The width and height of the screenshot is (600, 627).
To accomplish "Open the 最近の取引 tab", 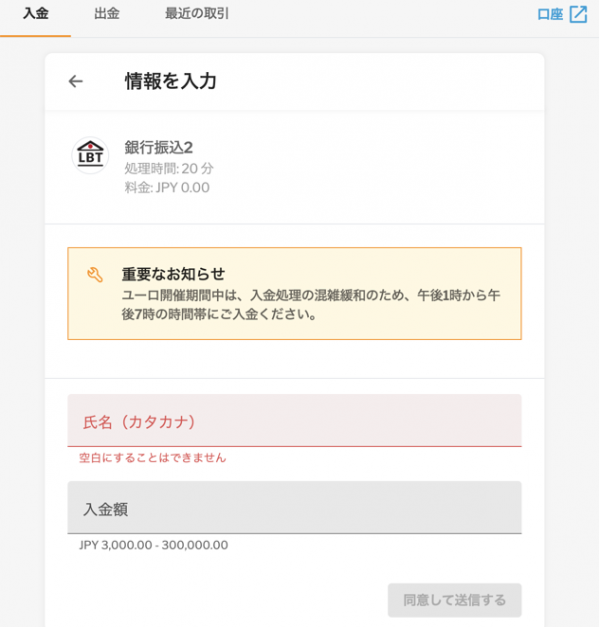I will pos(197,14).
